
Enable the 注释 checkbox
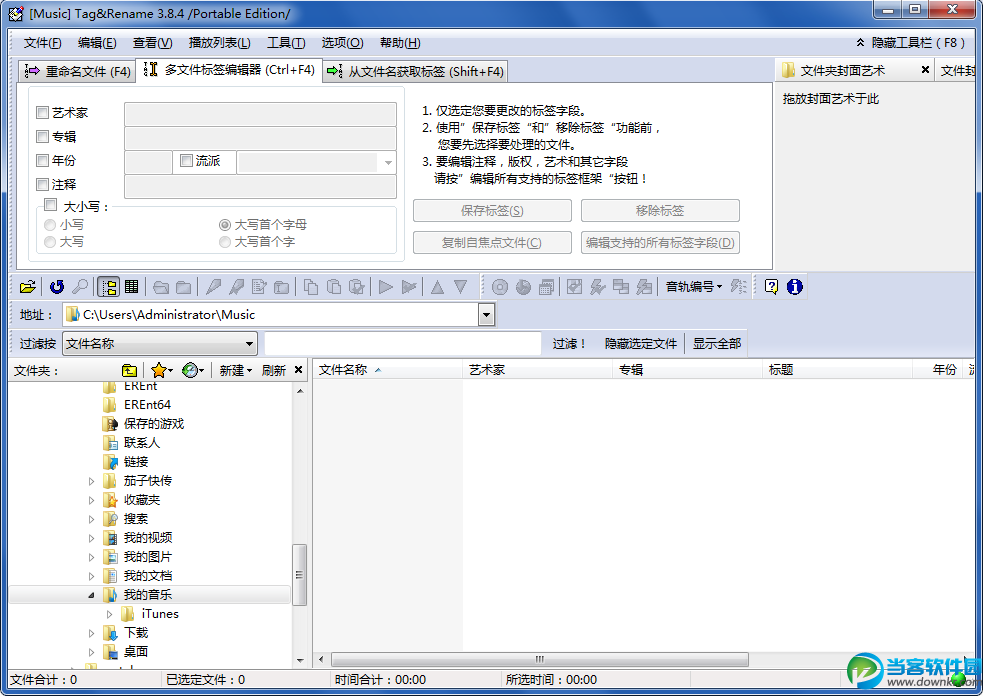click(x=43, y=184)
